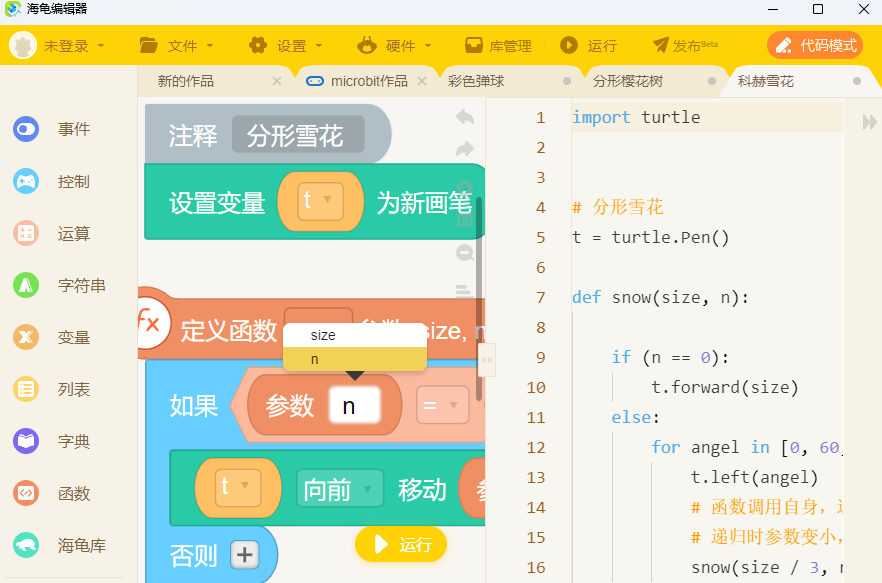The height and width of the screenshot is (583, 882).
Task: Click the redo arrow in block workspace
Action: (465, 149)
